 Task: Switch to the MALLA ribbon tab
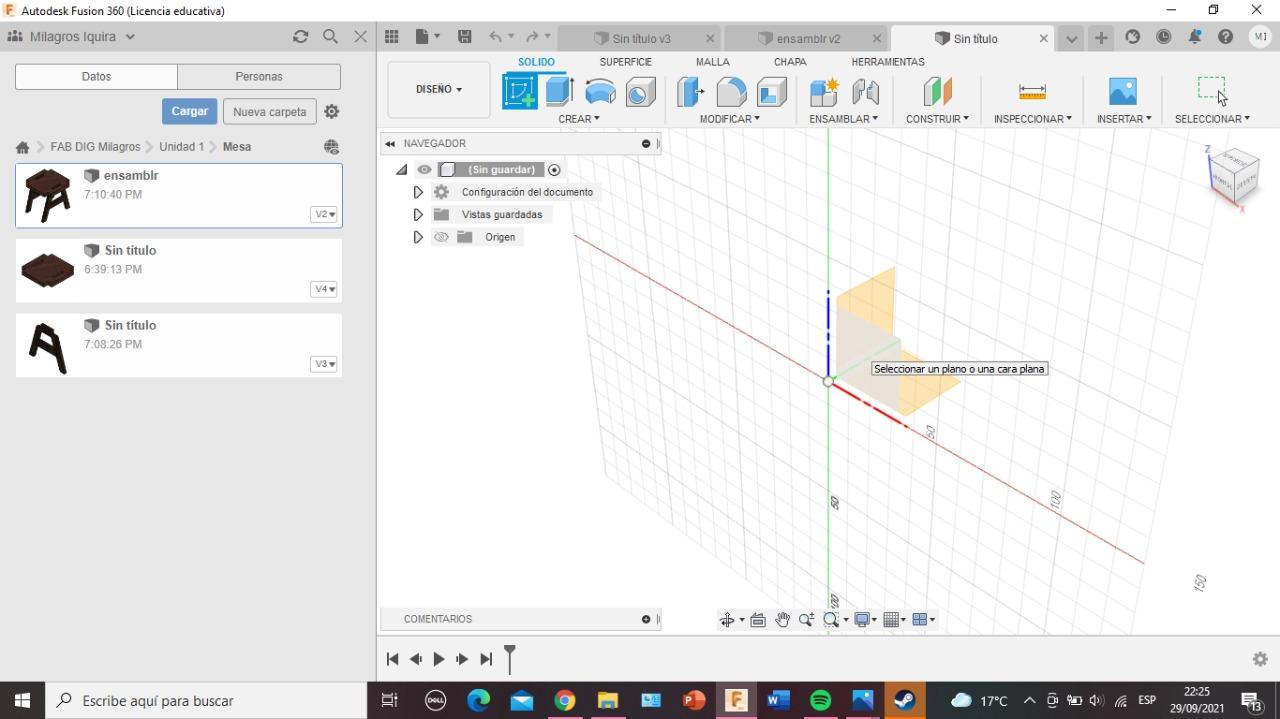click(713, 62)
